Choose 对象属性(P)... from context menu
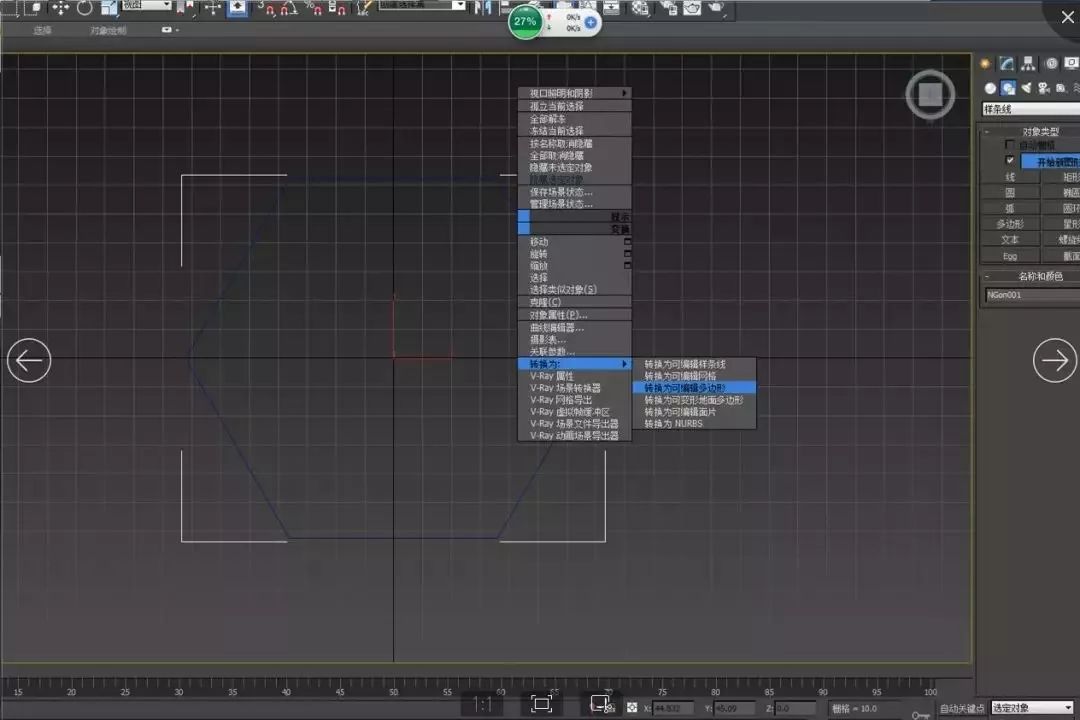This screenshot has width=1080, height=720. point(574,316)
